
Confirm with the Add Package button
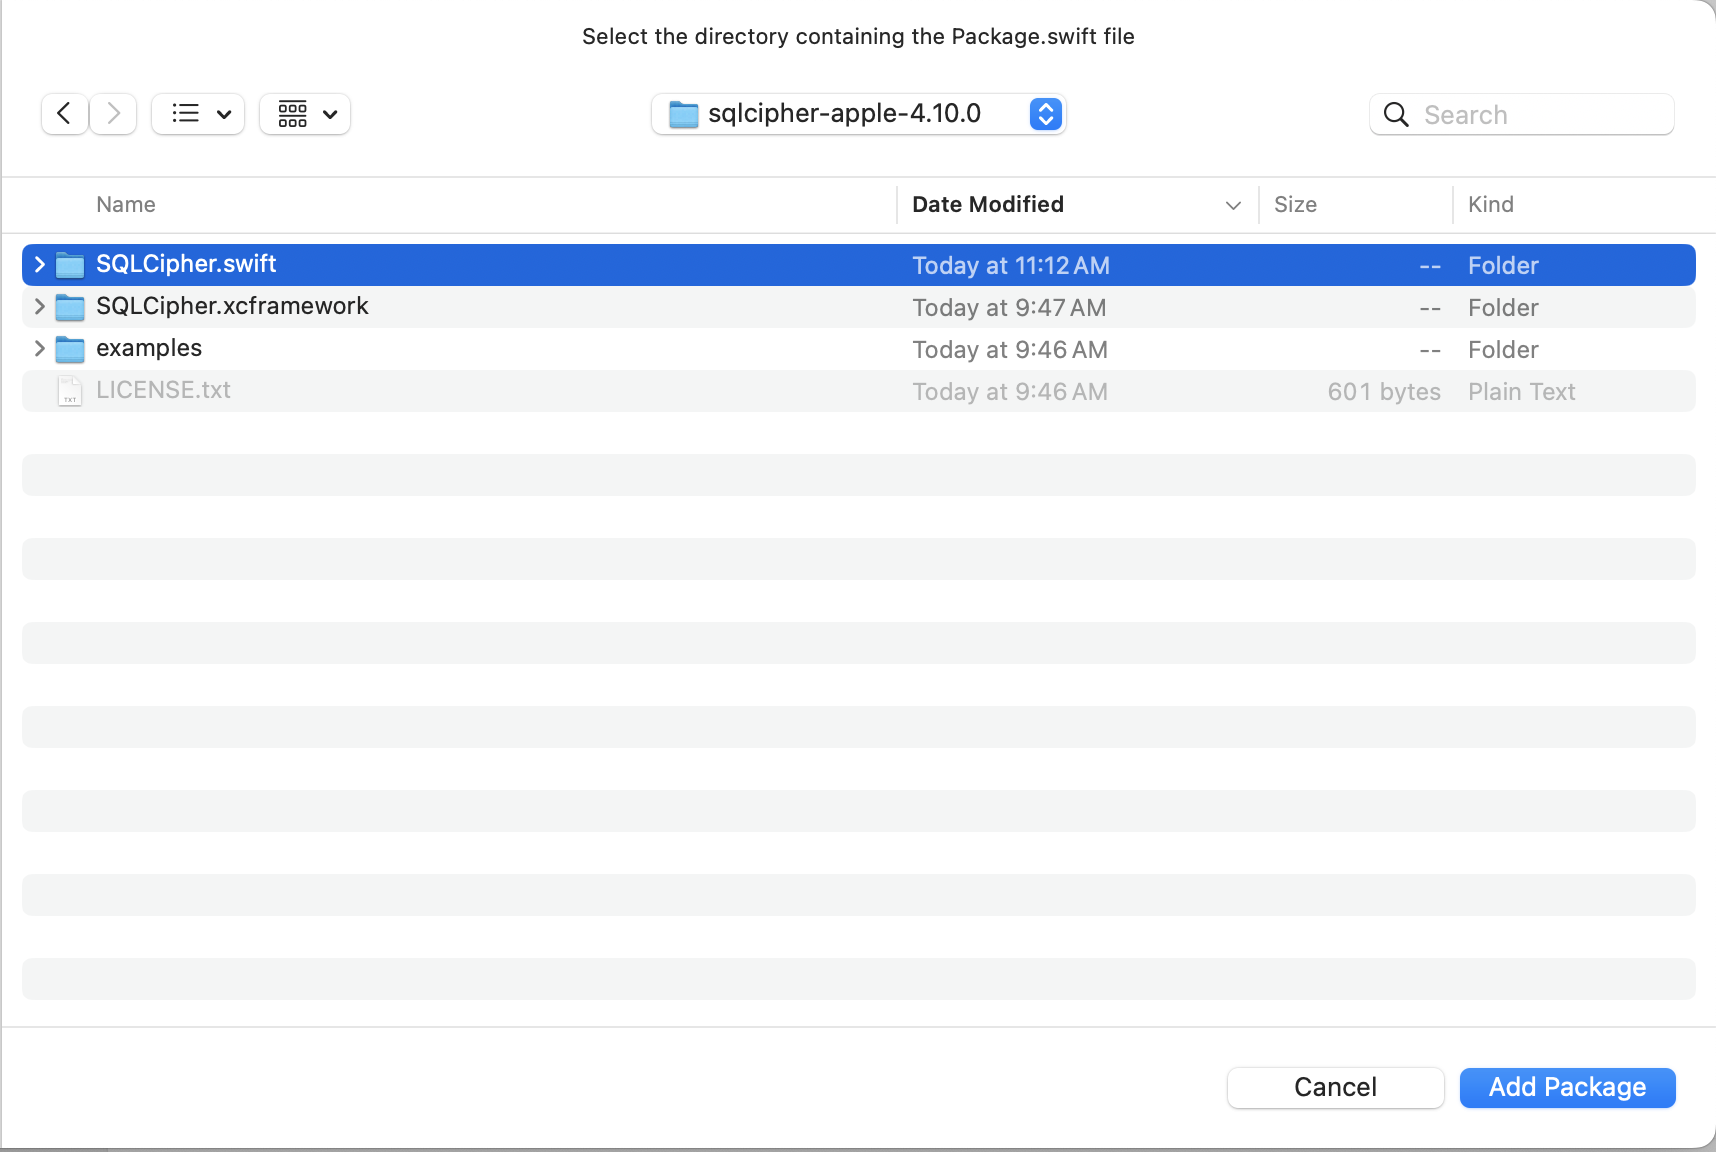pyautogui.click(x=1567, y=1087)
